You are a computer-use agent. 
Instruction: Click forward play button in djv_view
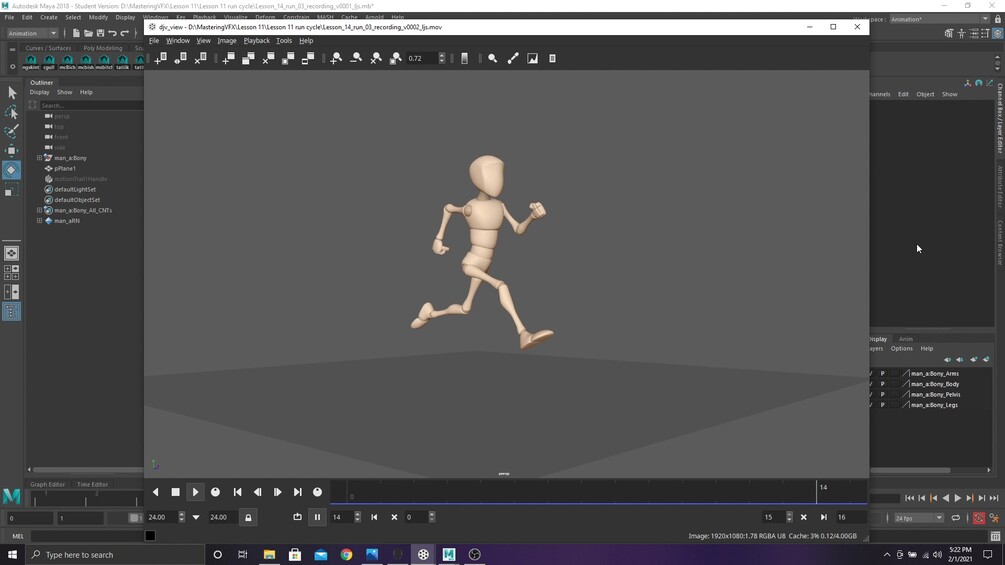click(195, 492)
